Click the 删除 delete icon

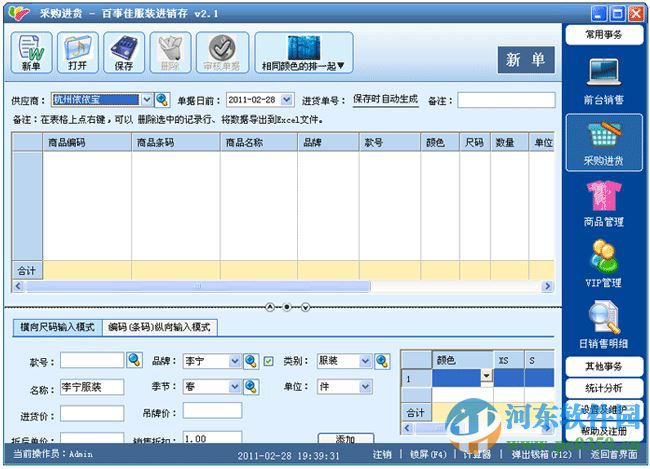tap(170, 53)
